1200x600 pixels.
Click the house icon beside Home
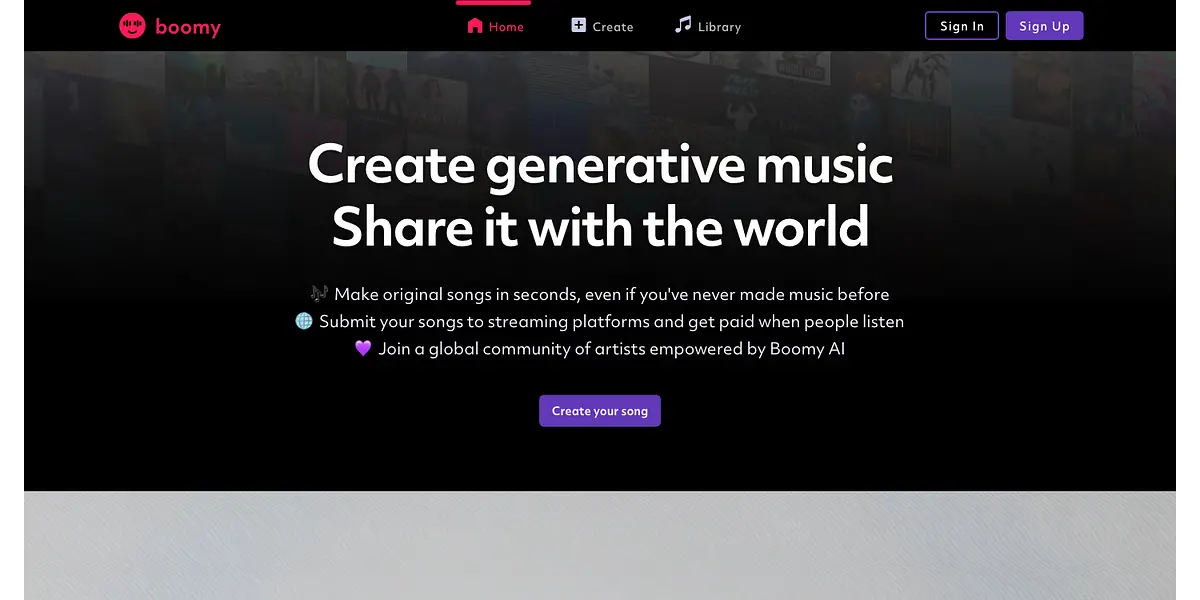pyautogui.click(x=475, y=26)
